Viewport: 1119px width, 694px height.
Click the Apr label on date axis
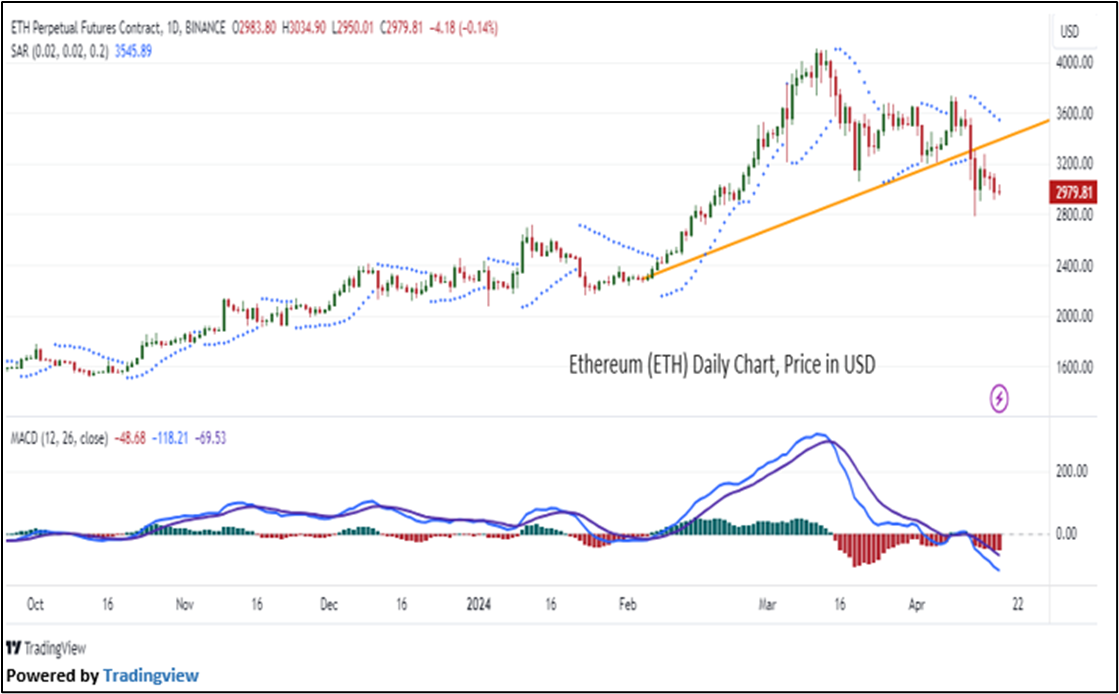pos(916,605)
